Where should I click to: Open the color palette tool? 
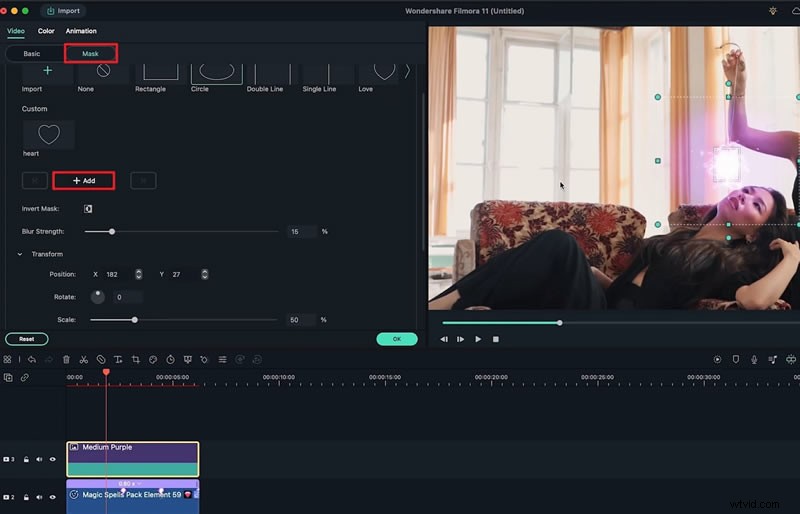153,360
